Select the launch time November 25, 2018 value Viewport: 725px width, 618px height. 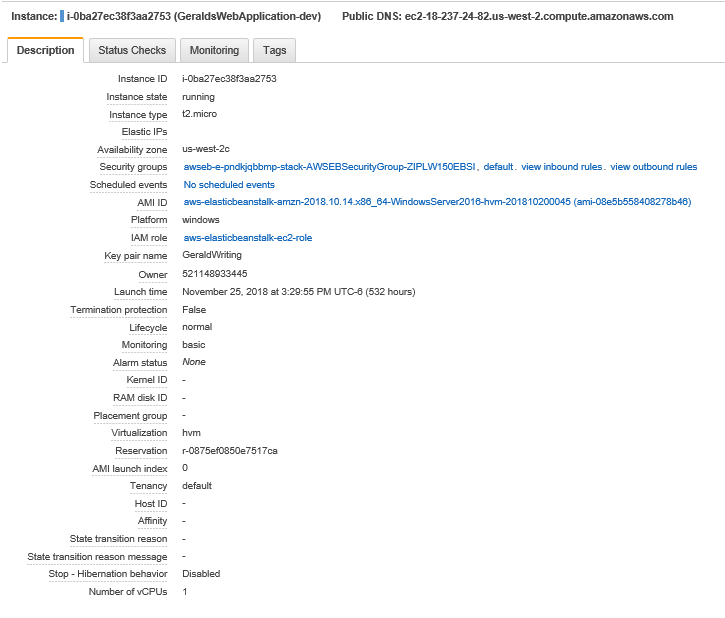point(298,292)
